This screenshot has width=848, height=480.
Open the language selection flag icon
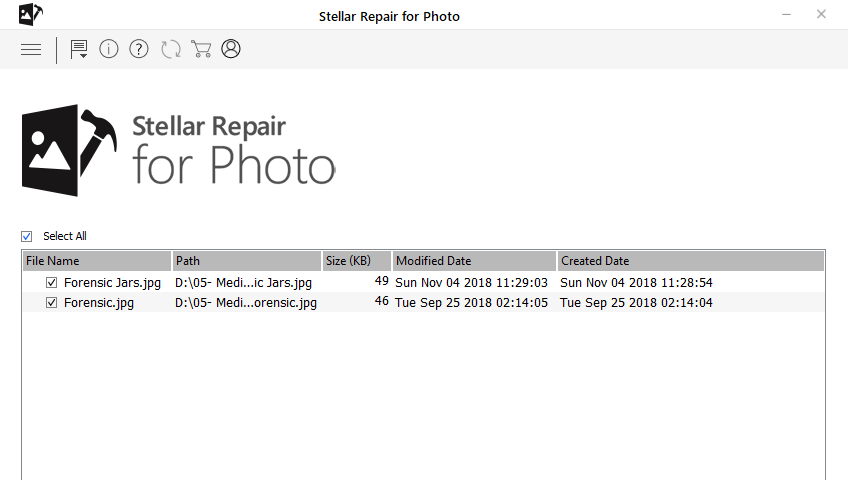[79, 49]
